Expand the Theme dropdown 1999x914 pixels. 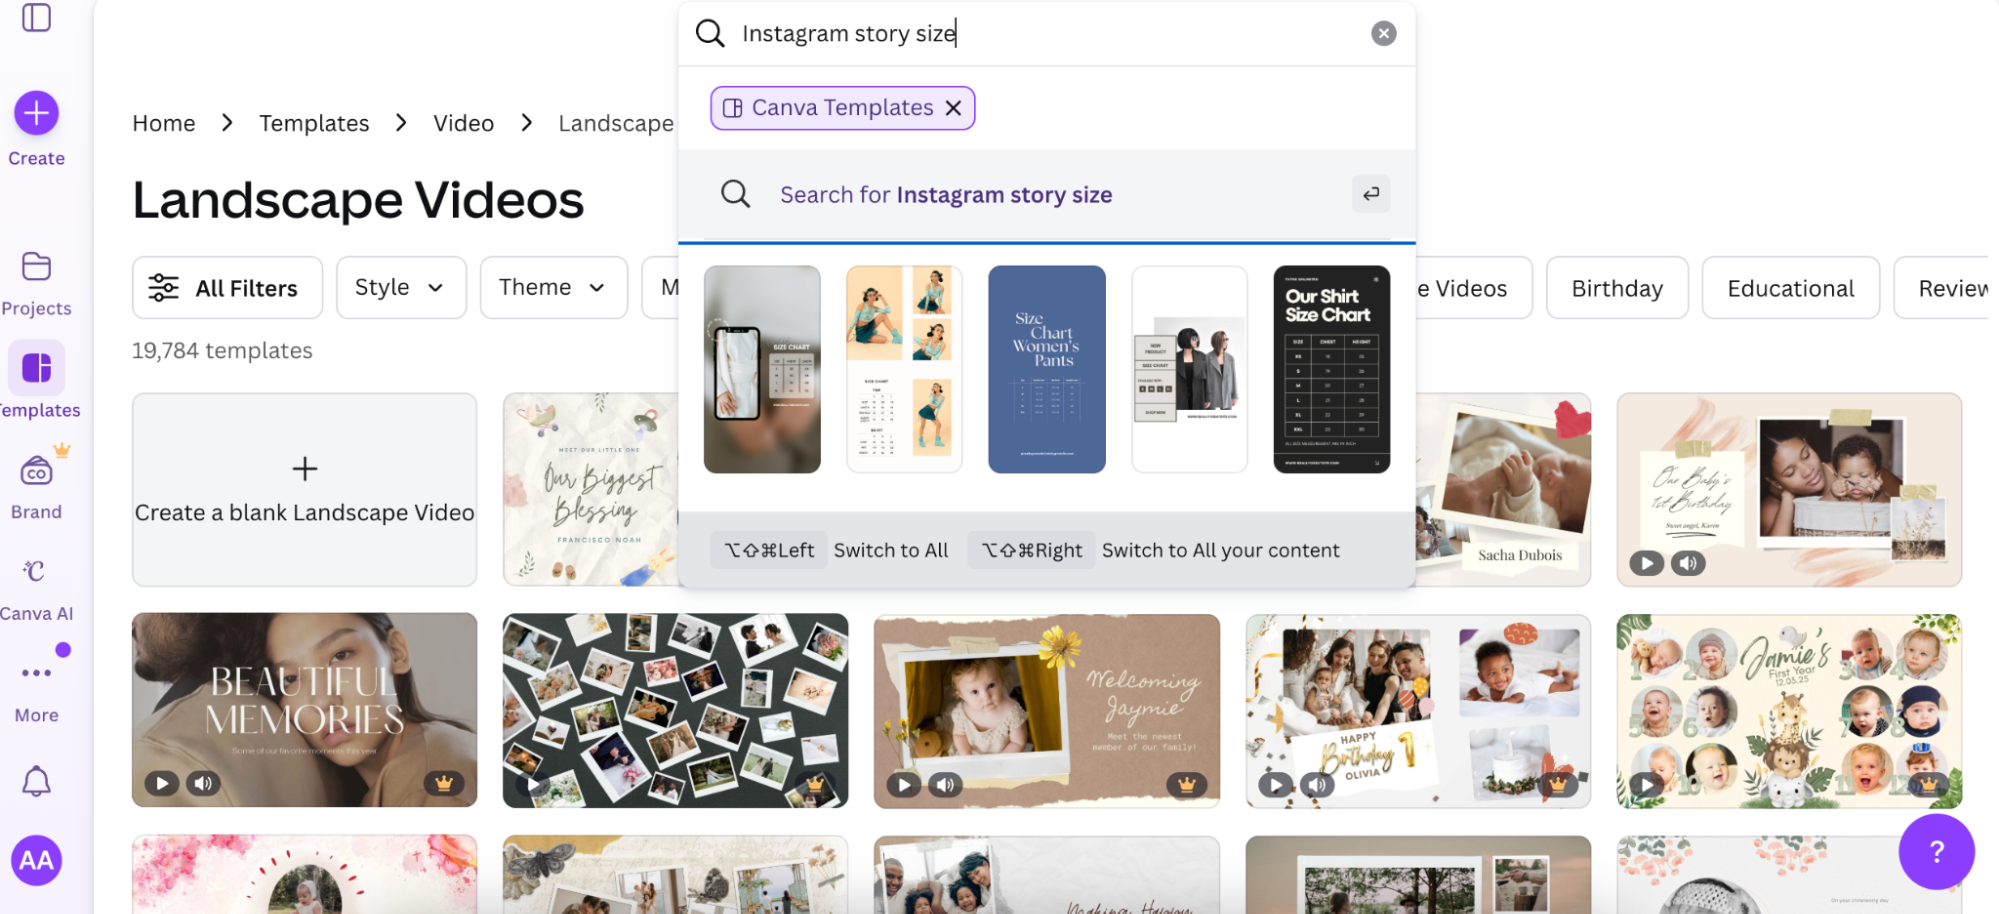pos(553,288)
